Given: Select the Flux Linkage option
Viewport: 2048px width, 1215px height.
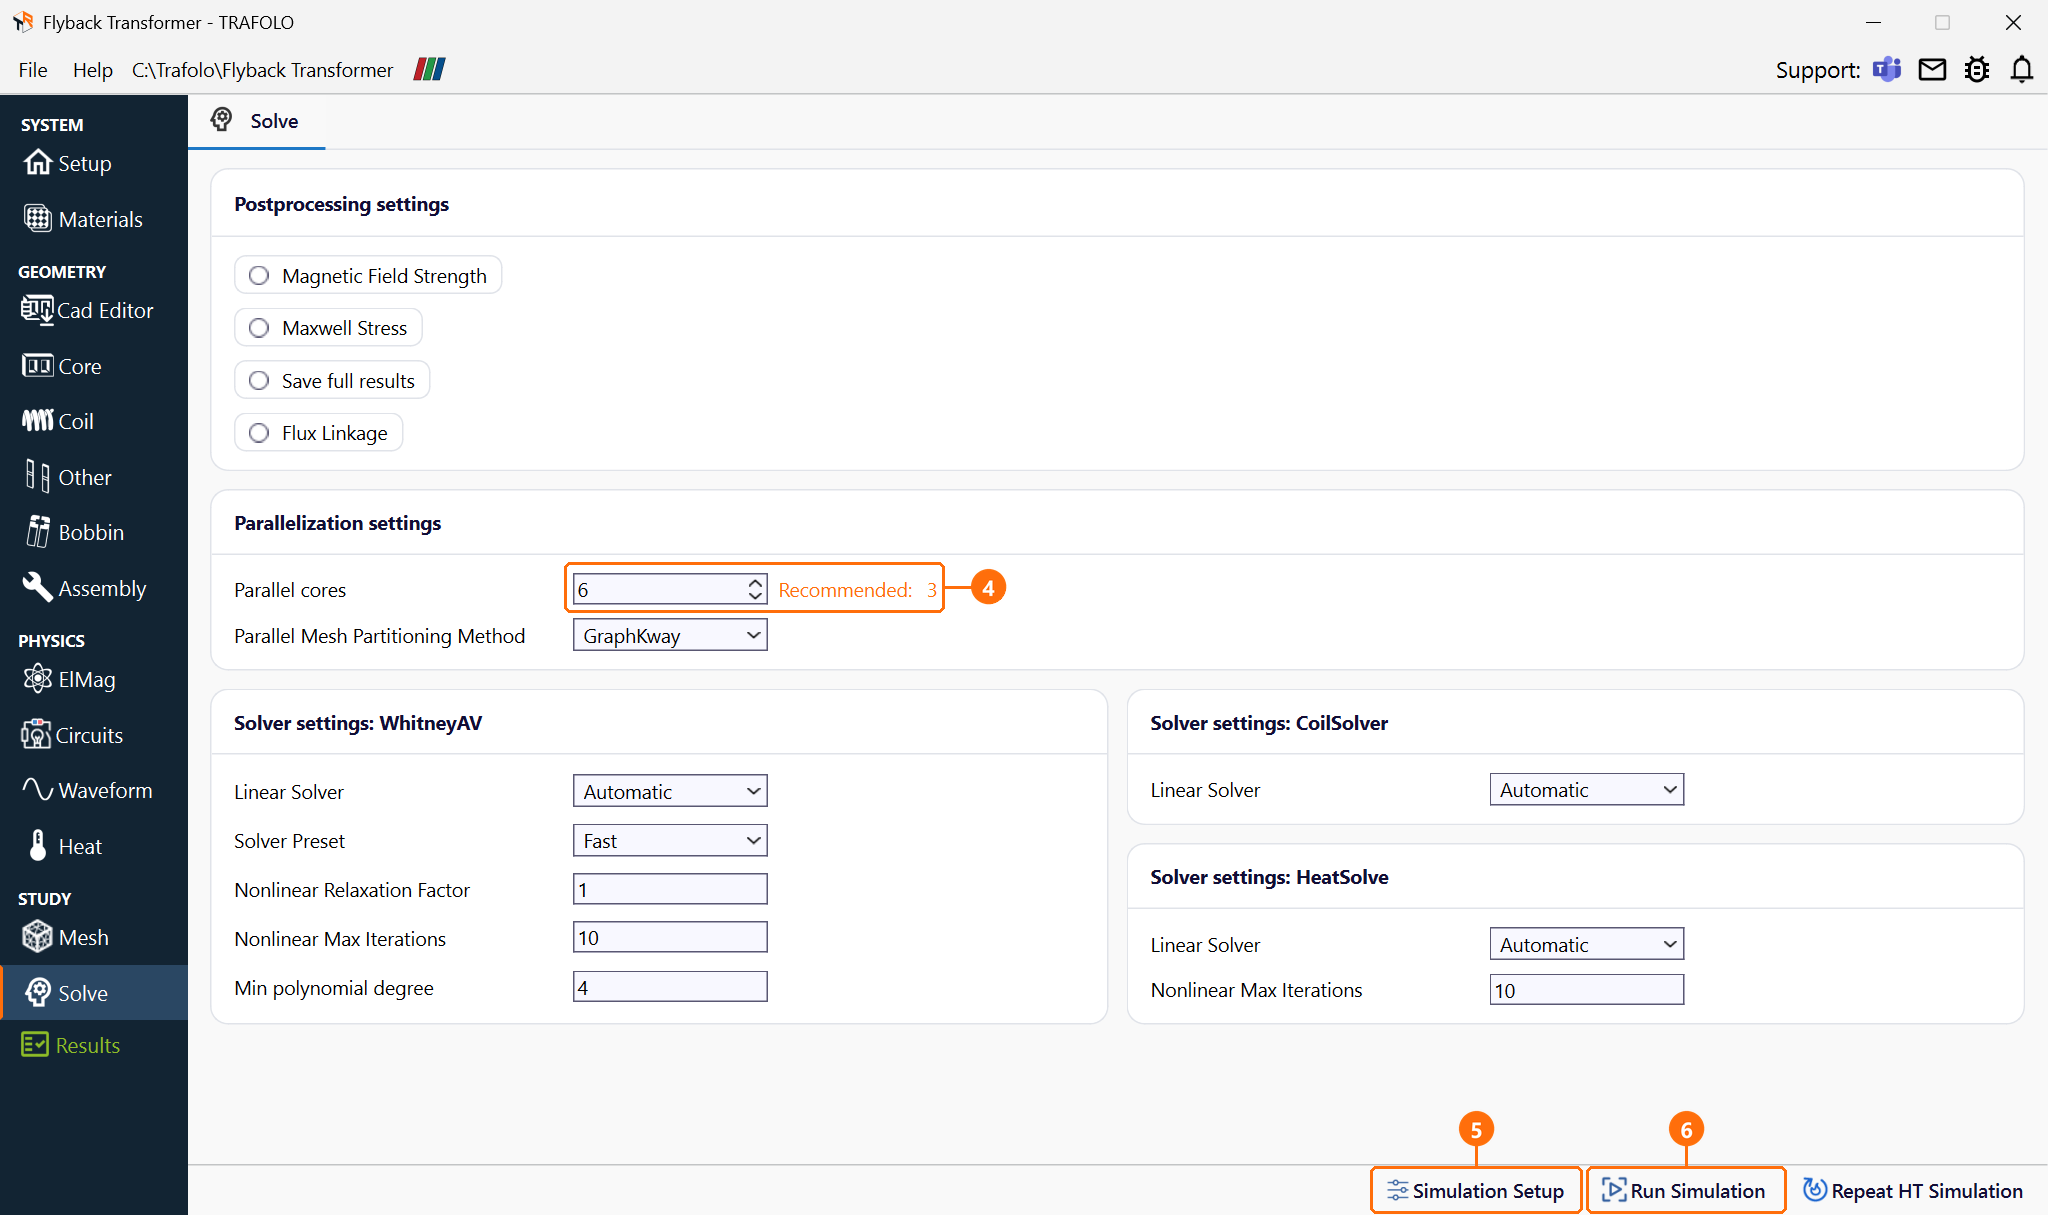Looking at the screenshot, I should pyautogui.click(x=318, y=433).
